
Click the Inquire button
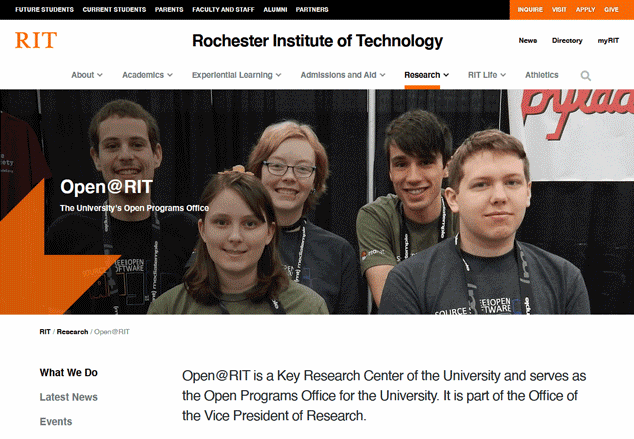point(530,9)
